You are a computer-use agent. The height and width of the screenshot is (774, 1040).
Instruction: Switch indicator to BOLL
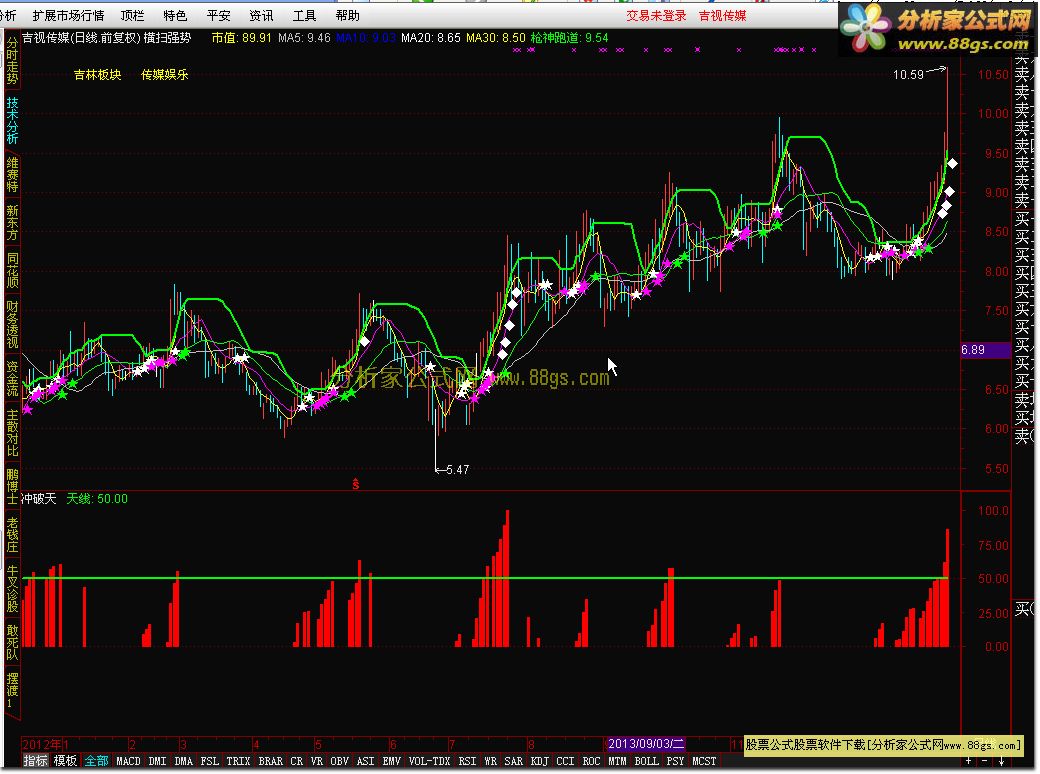coord(646,761)
